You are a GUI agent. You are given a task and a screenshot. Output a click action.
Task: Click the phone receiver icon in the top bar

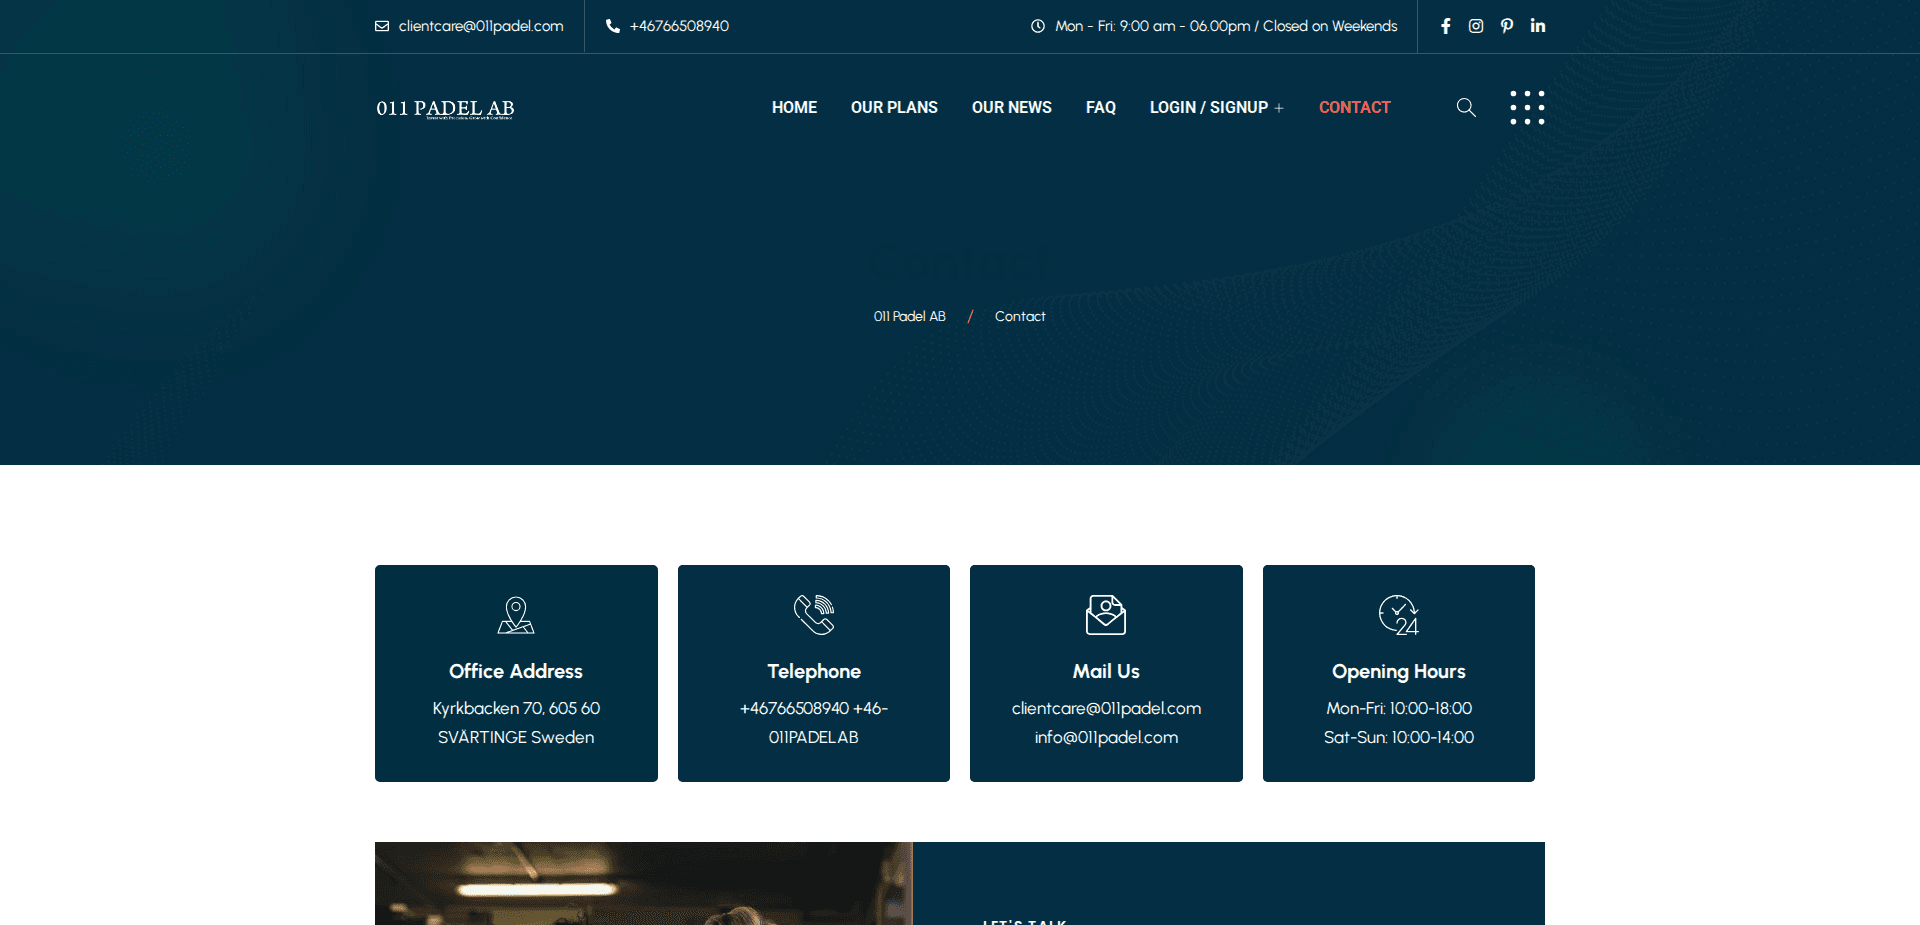point(612,26)
